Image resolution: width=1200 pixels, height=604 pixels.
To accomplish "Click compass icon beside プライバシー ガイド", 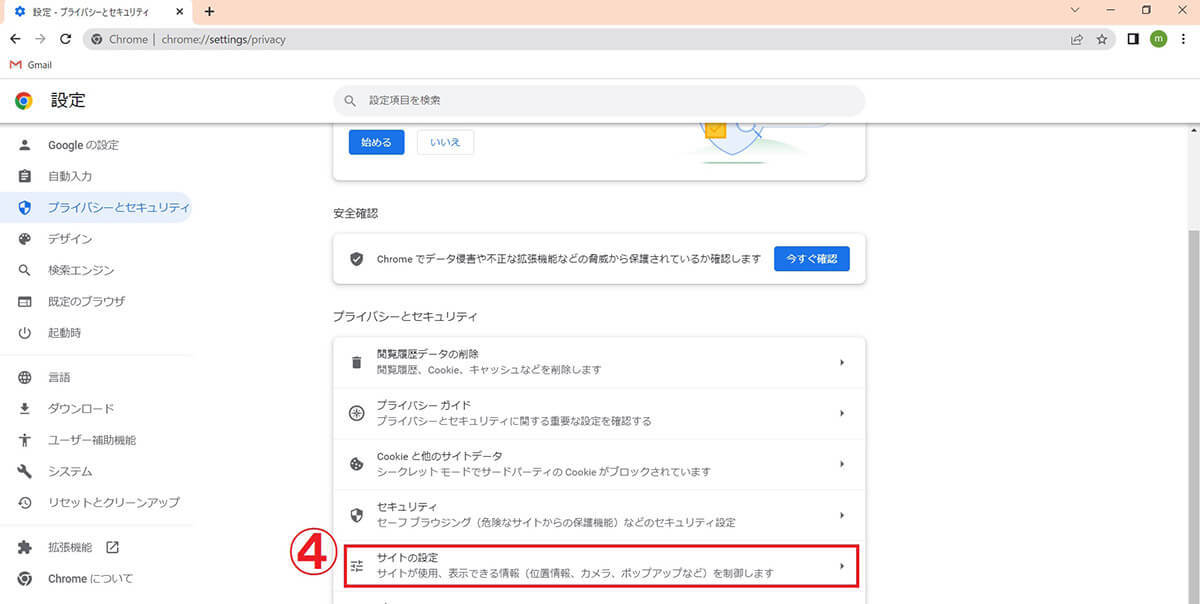I will (356, 413).
